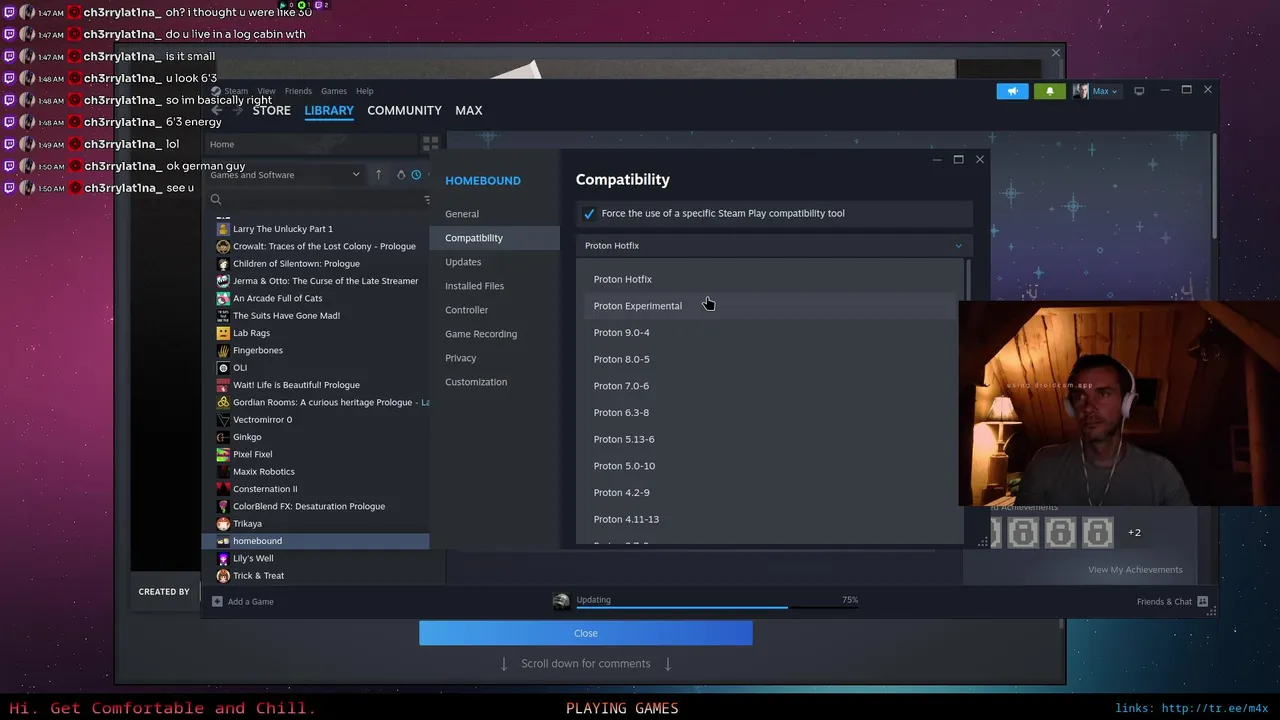Open the Help menu in menu bar
The image size is (1280, 720).
pos(365,91)
